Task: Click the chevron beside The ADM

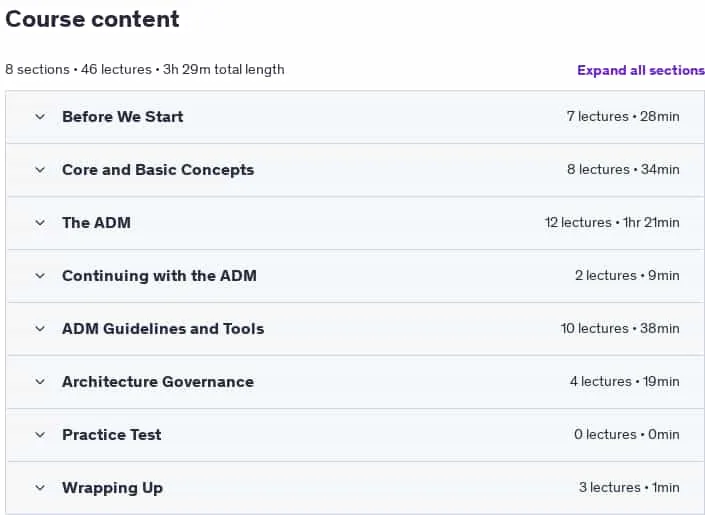Action: coord(40,223)
